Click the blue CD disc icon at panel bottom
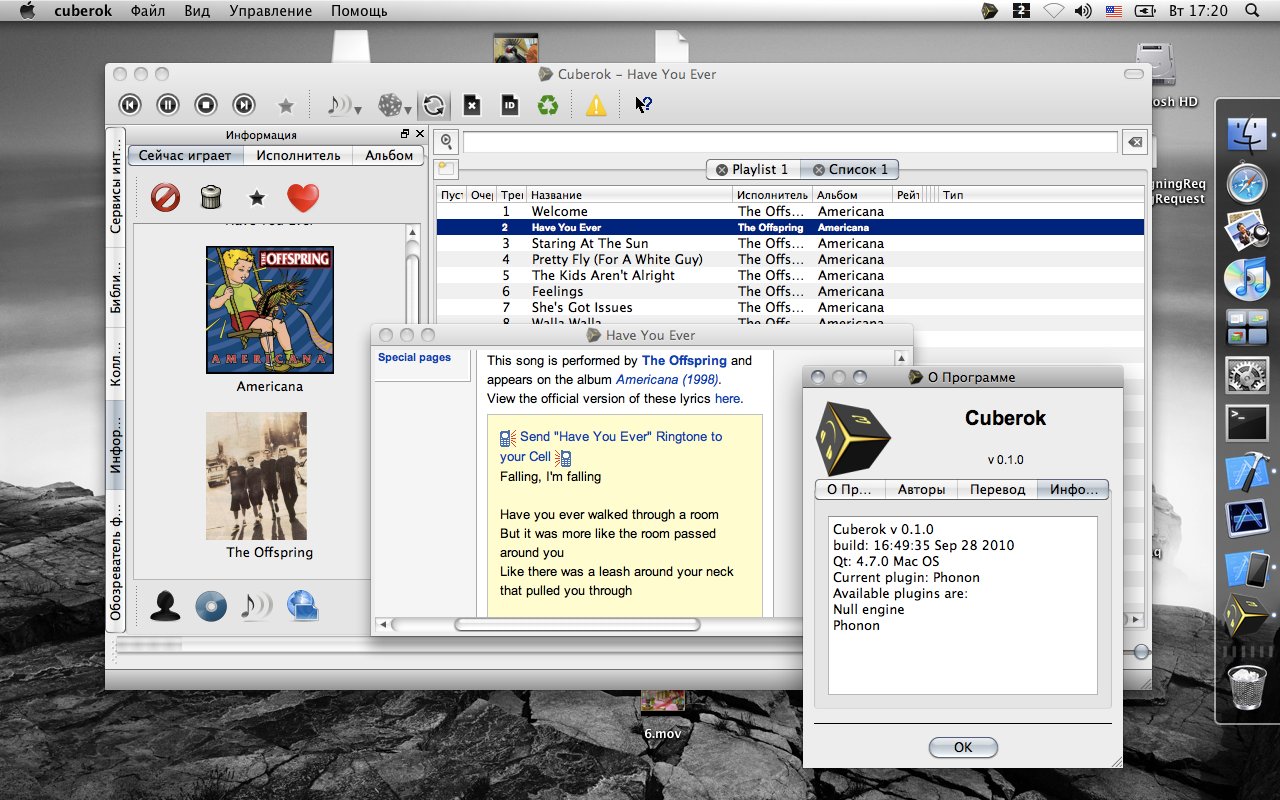 [x=211, y=606]
